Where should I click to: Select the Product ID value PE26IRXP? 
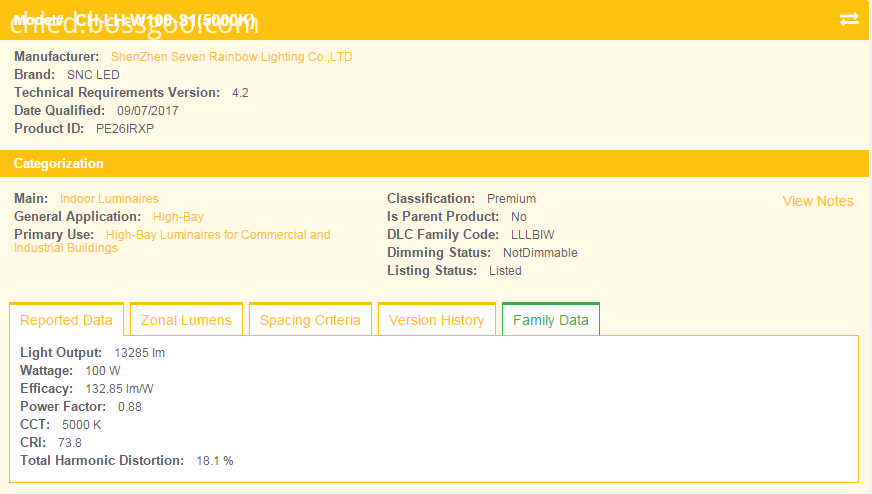coord(125,129)
